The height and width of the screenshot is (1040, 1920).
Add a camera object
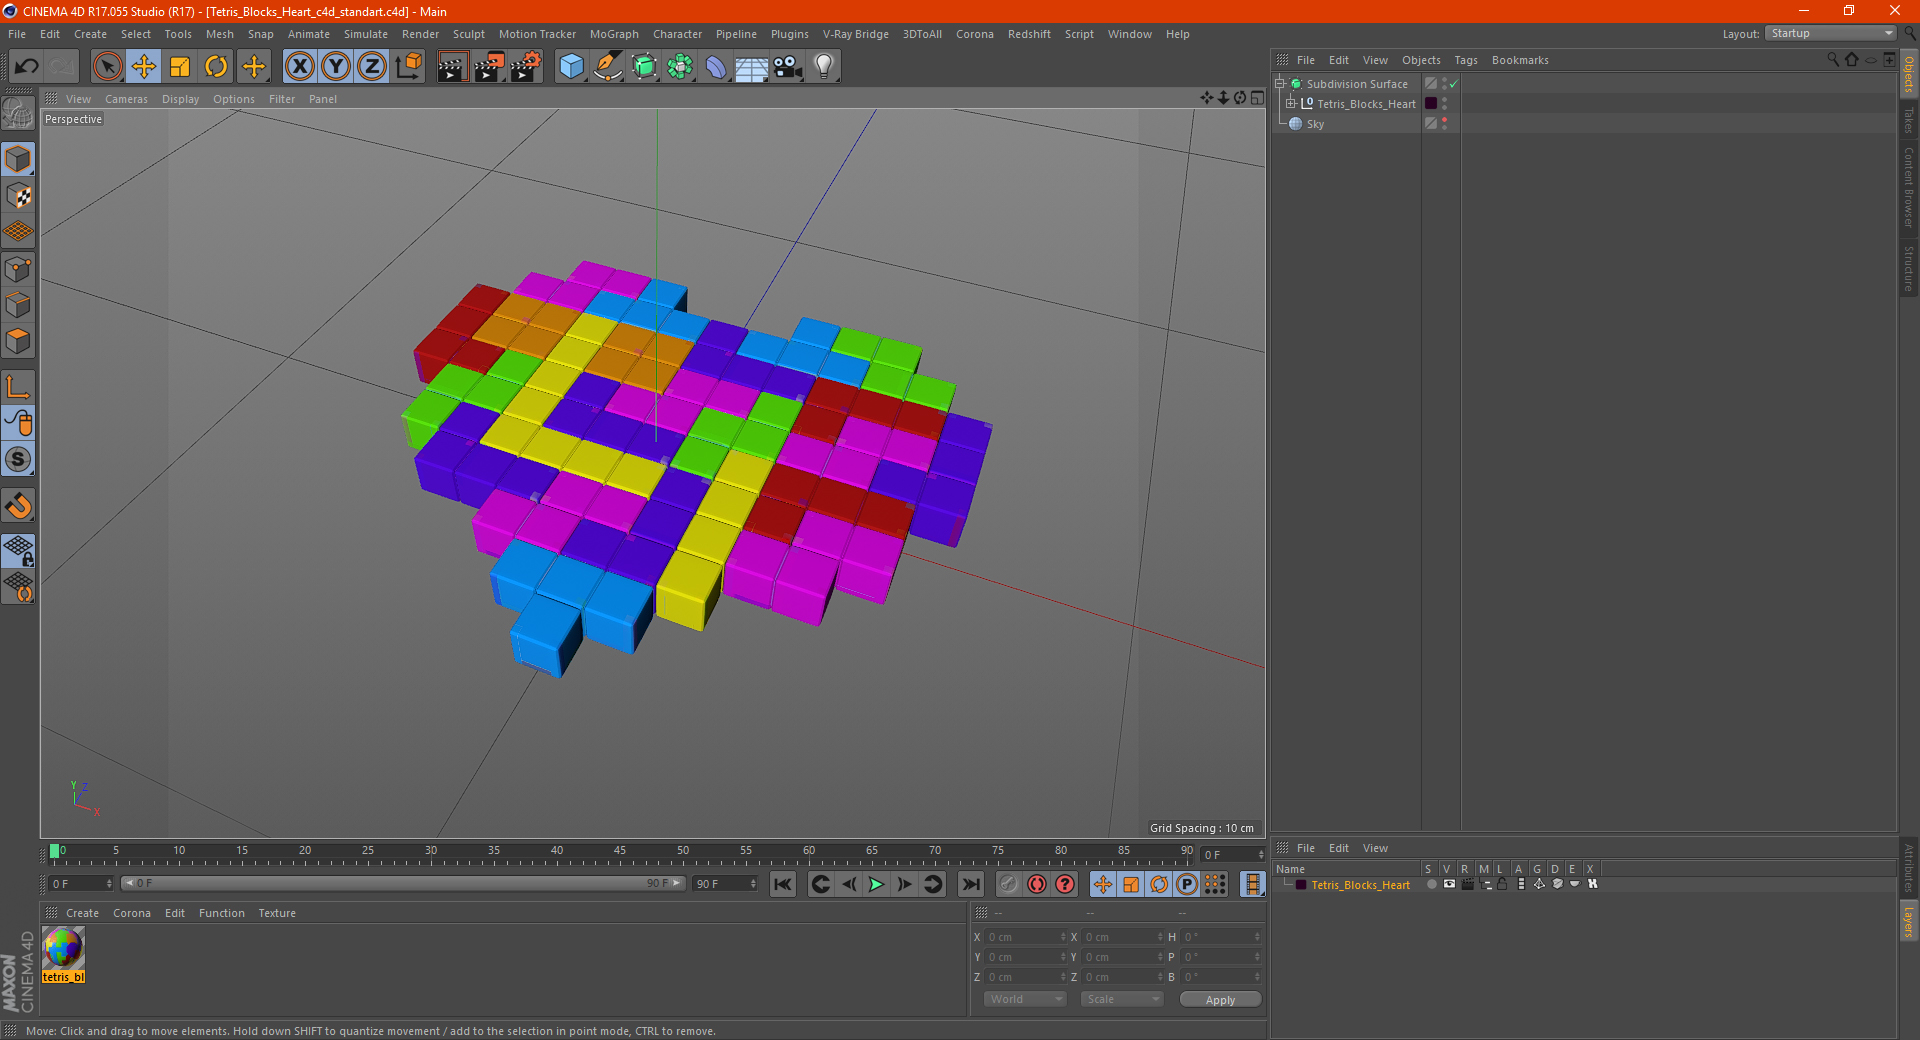click(788, 67)
